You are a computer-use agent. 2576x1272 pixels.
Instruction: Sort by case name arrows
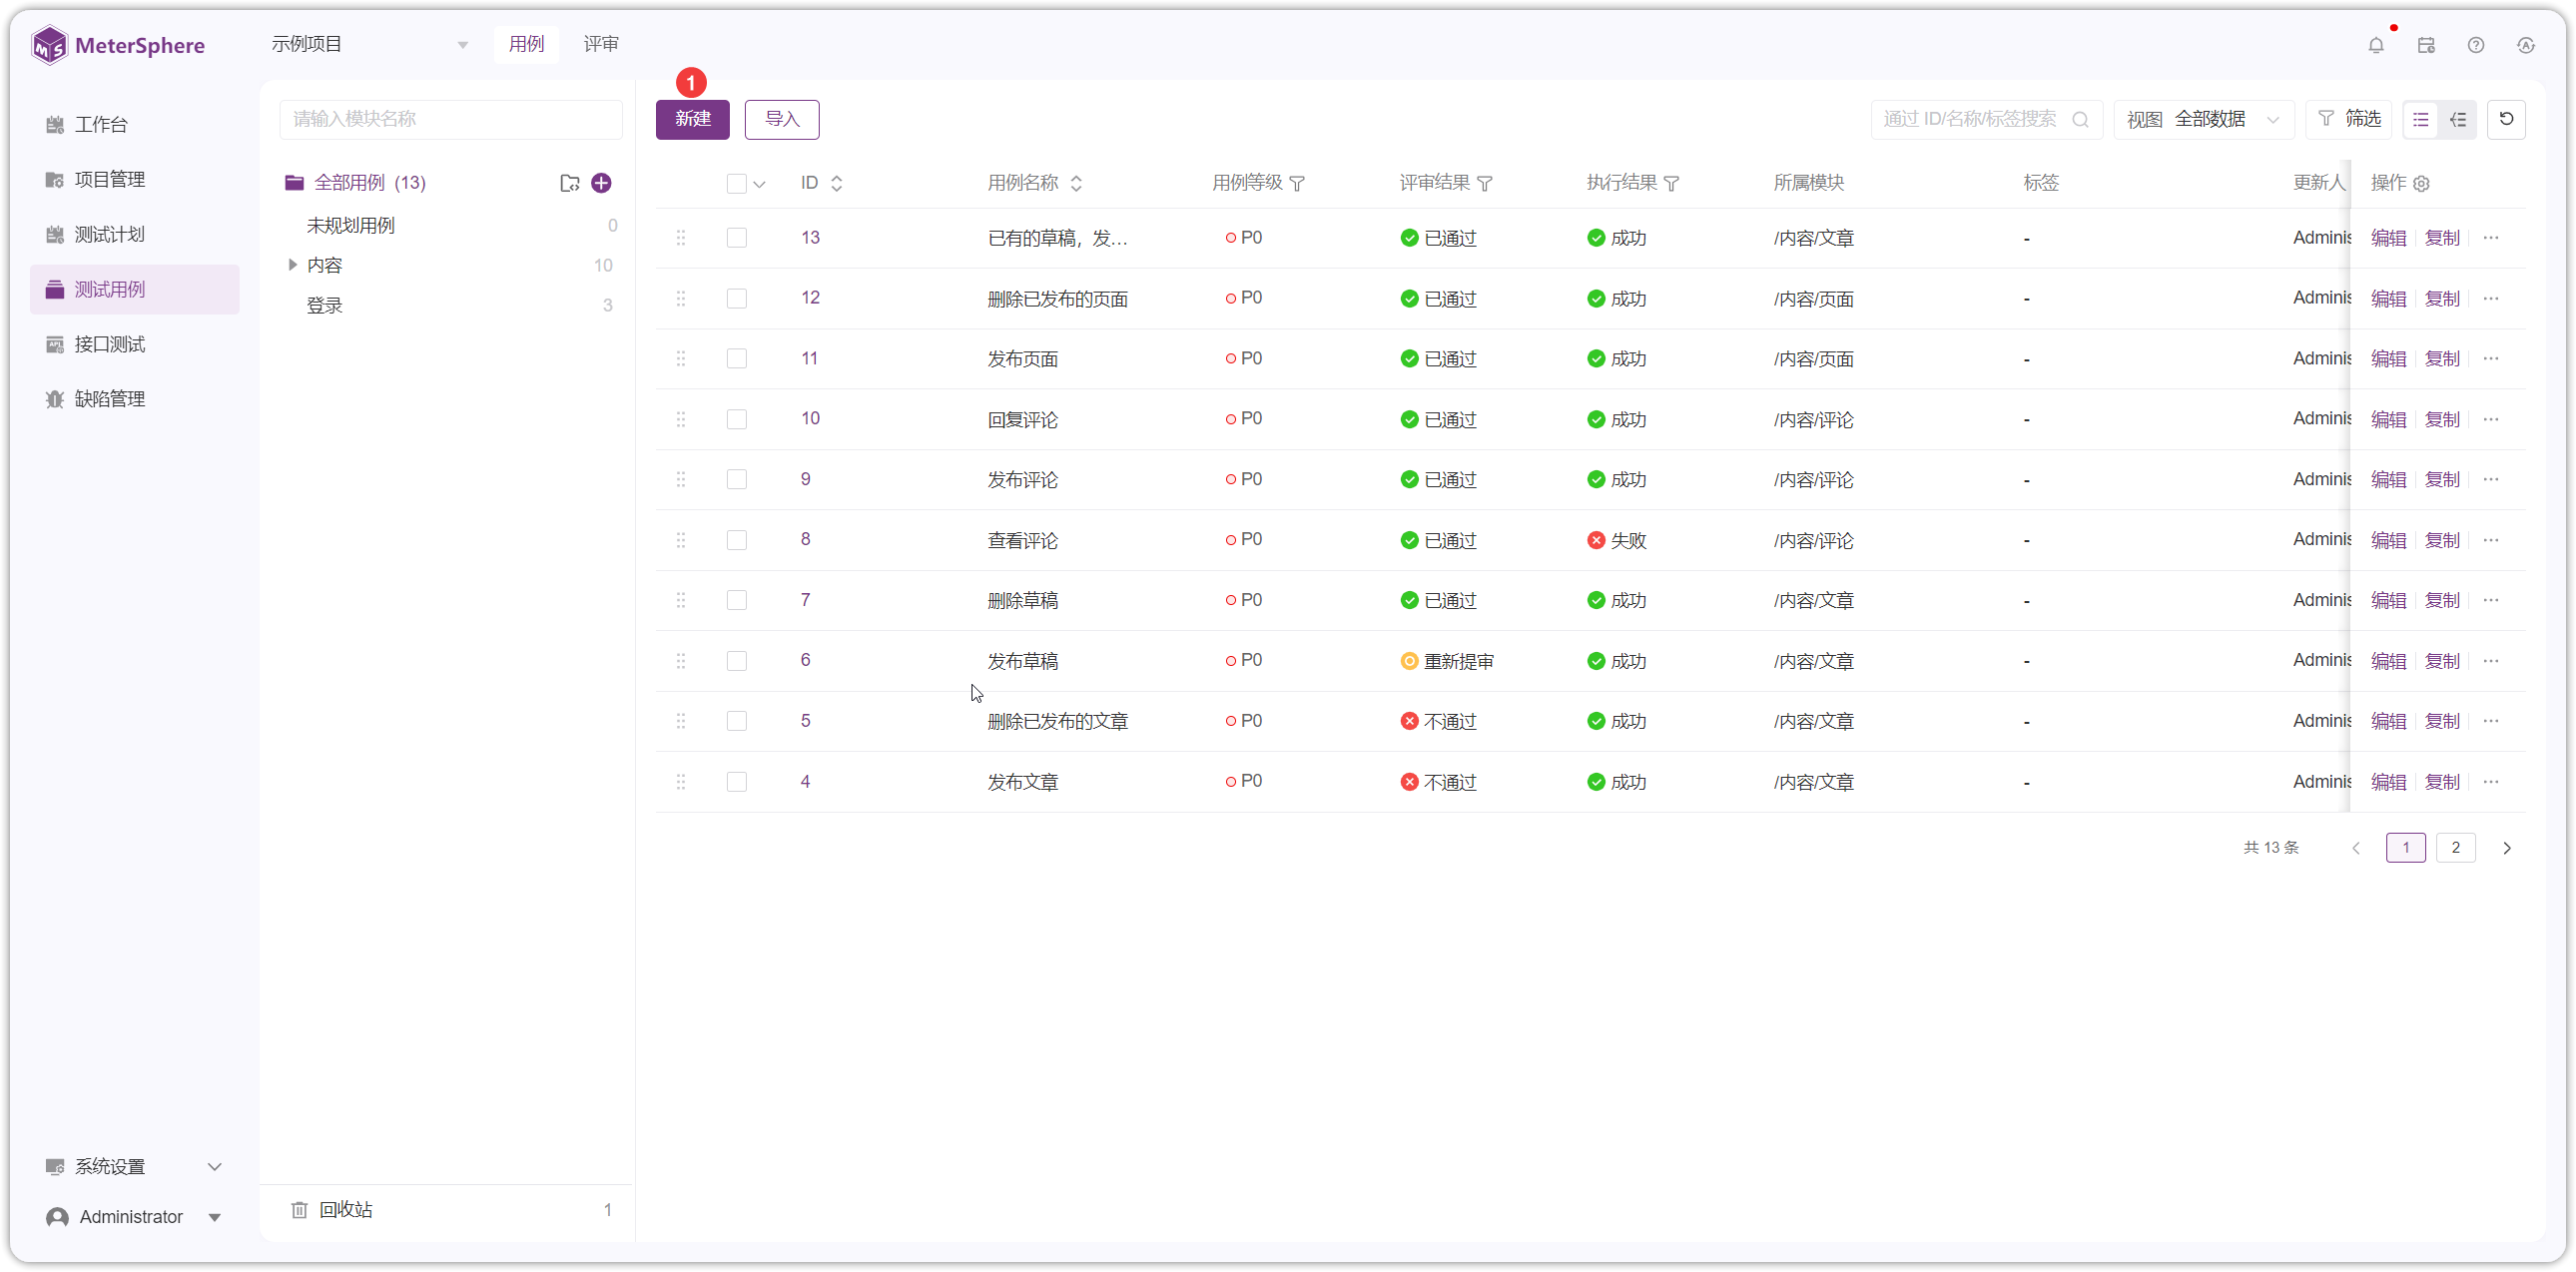click(x=1076, y=184)
